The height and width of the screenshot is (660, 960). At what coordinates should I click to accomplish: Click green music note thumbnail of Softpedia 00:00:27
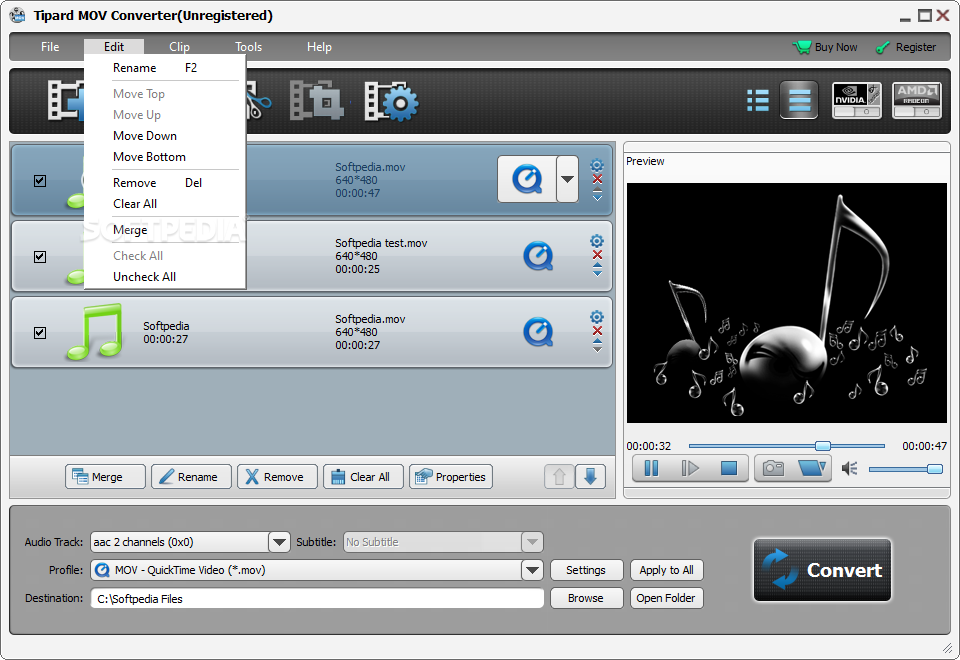pos(94,332)
